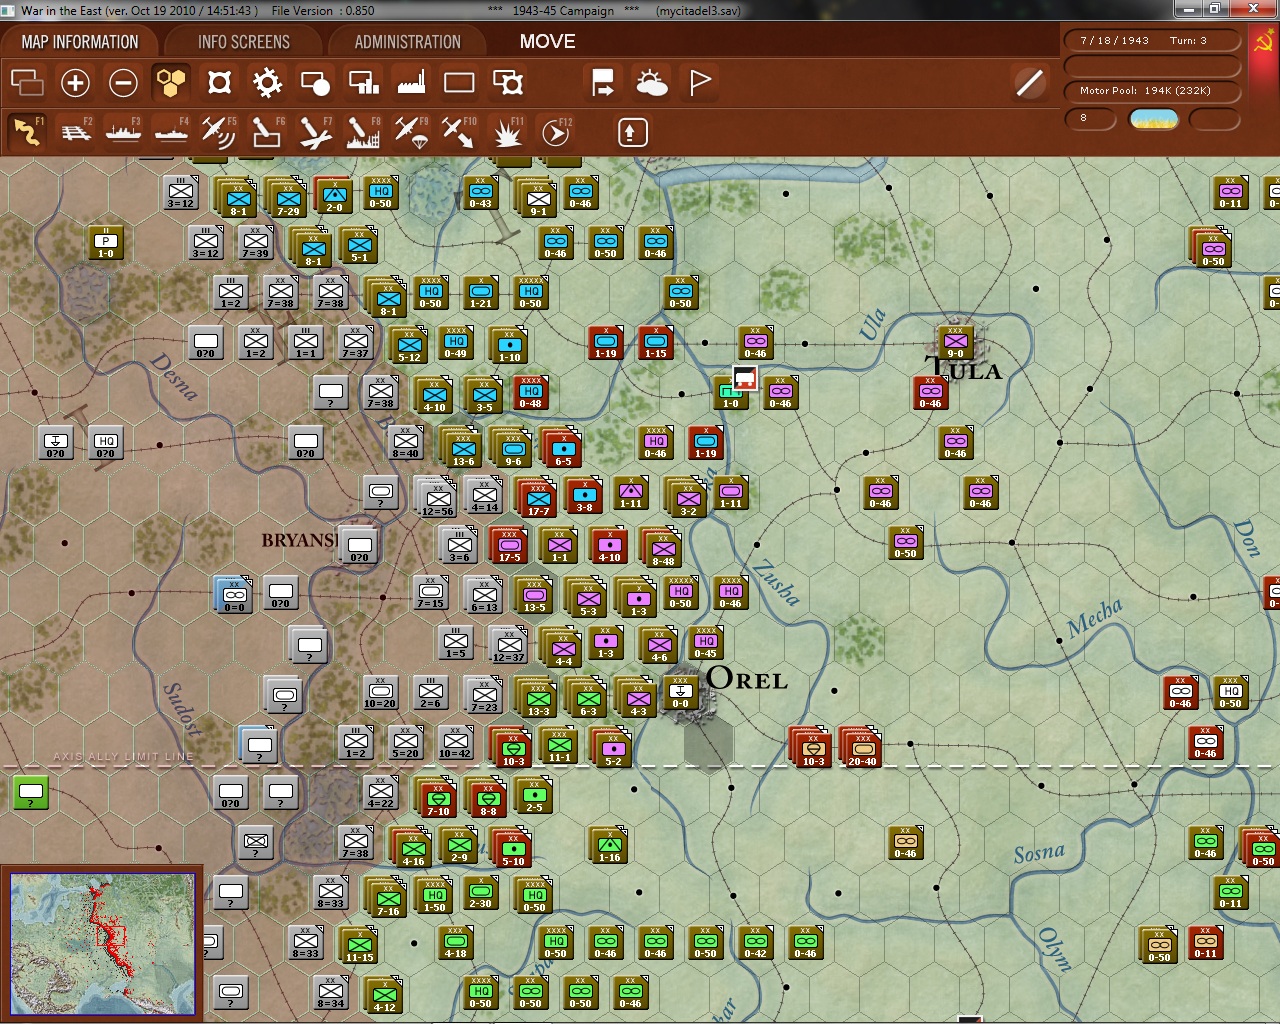
Task: Click the Soviet hammer and sickle emblem
Action: tap(1262, 41)
